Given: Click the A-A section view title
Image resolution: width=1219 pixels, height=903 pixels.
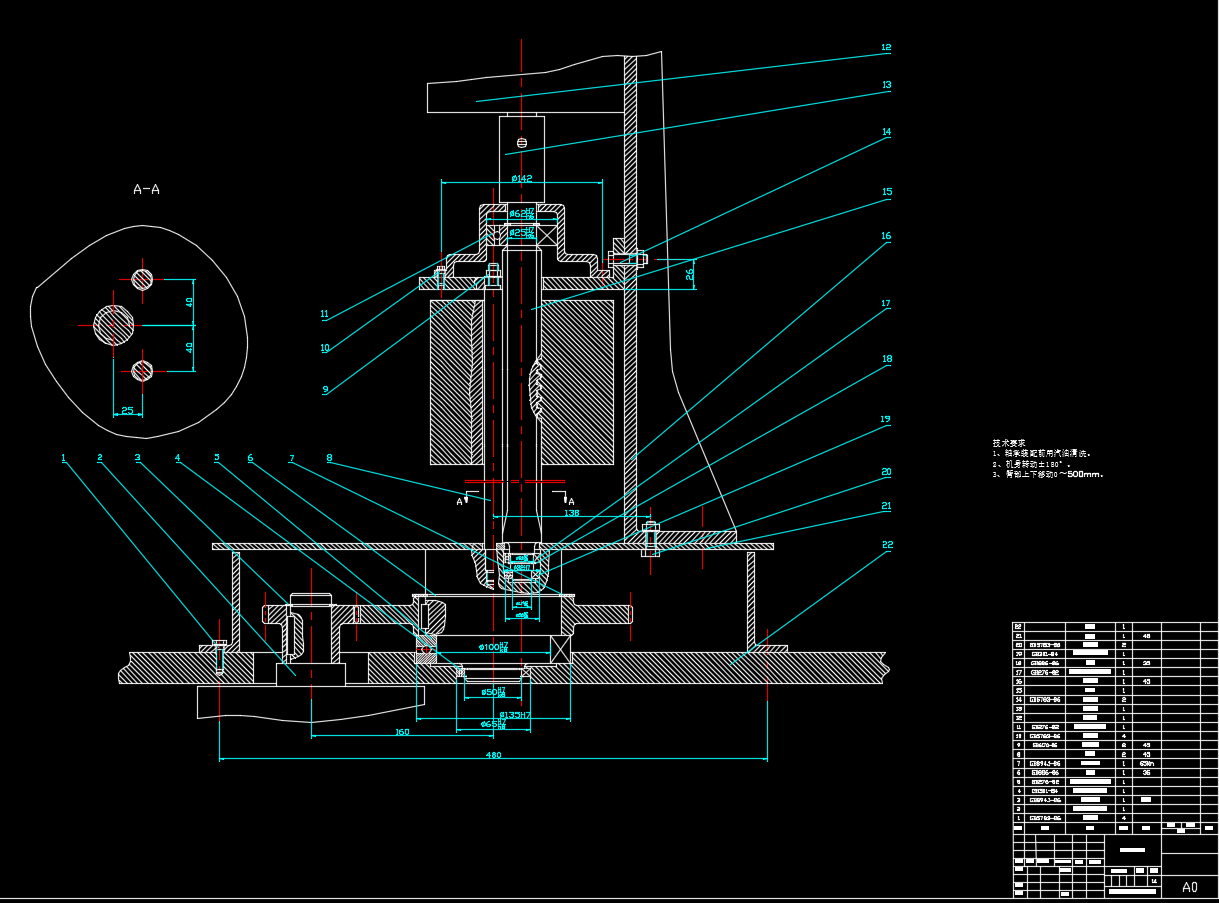Looking at the screenshot, I should click(146, 189).
